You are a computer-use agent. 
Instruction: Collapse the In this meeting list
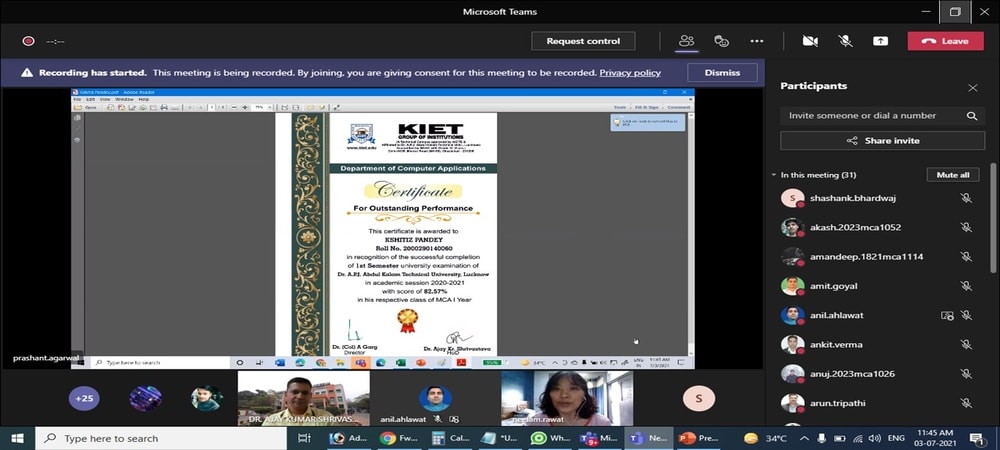click(774, 175)
